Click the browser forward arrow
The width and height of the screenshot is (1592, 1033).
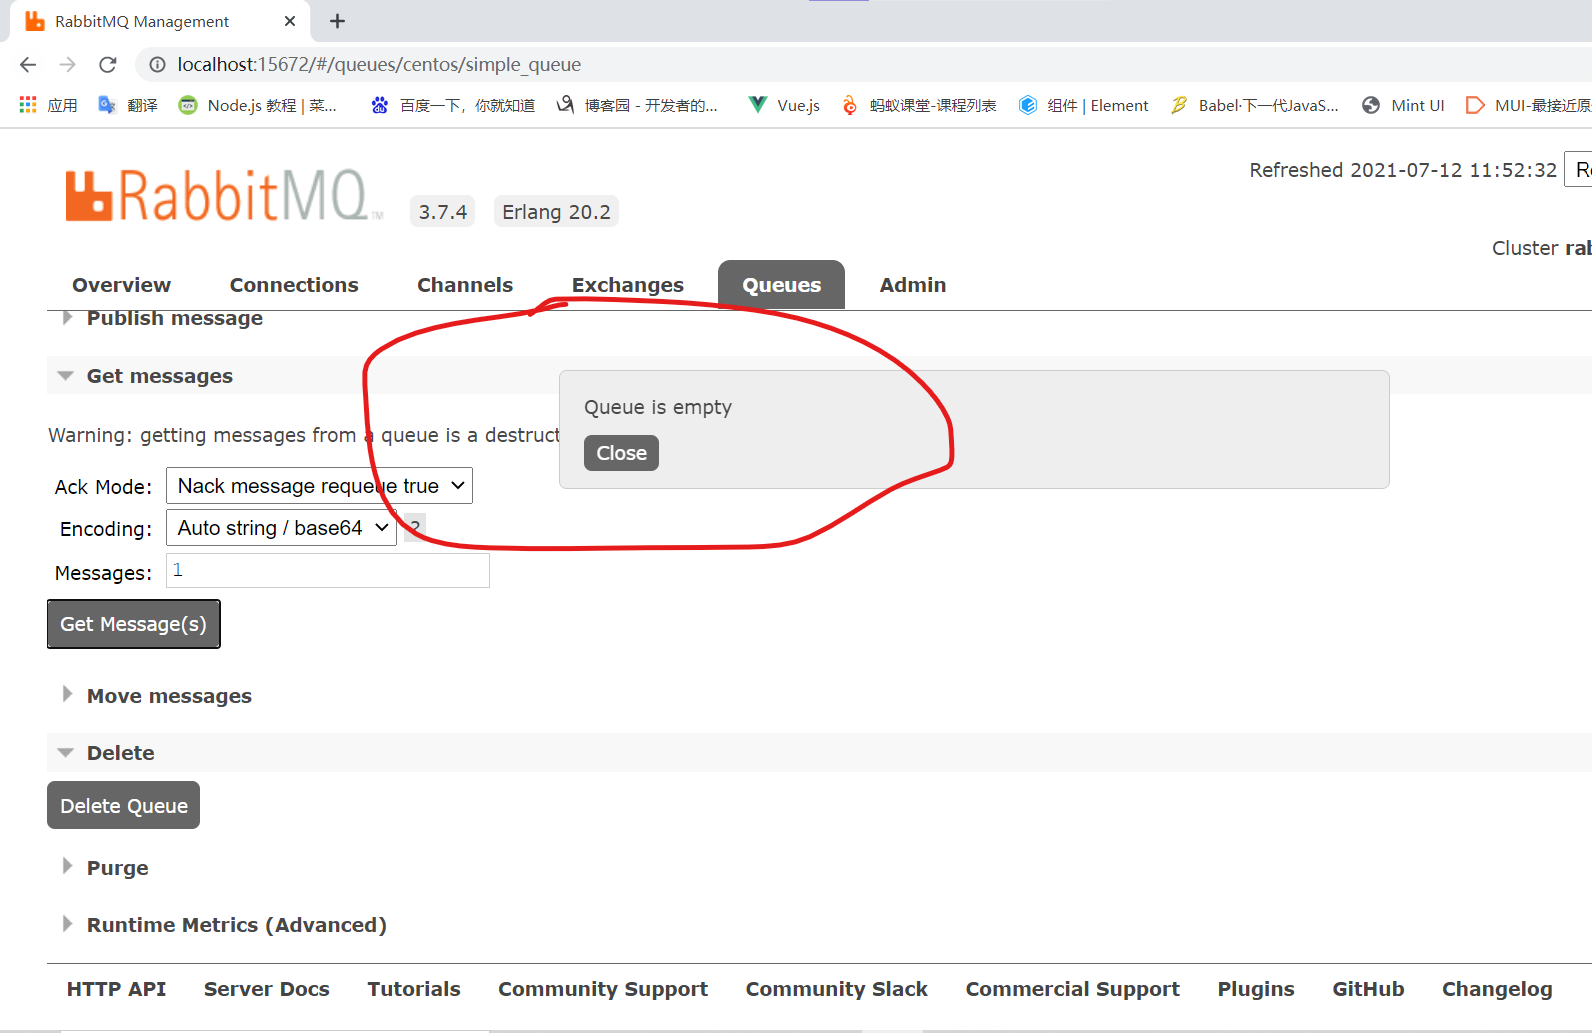[x=67, y=65]
